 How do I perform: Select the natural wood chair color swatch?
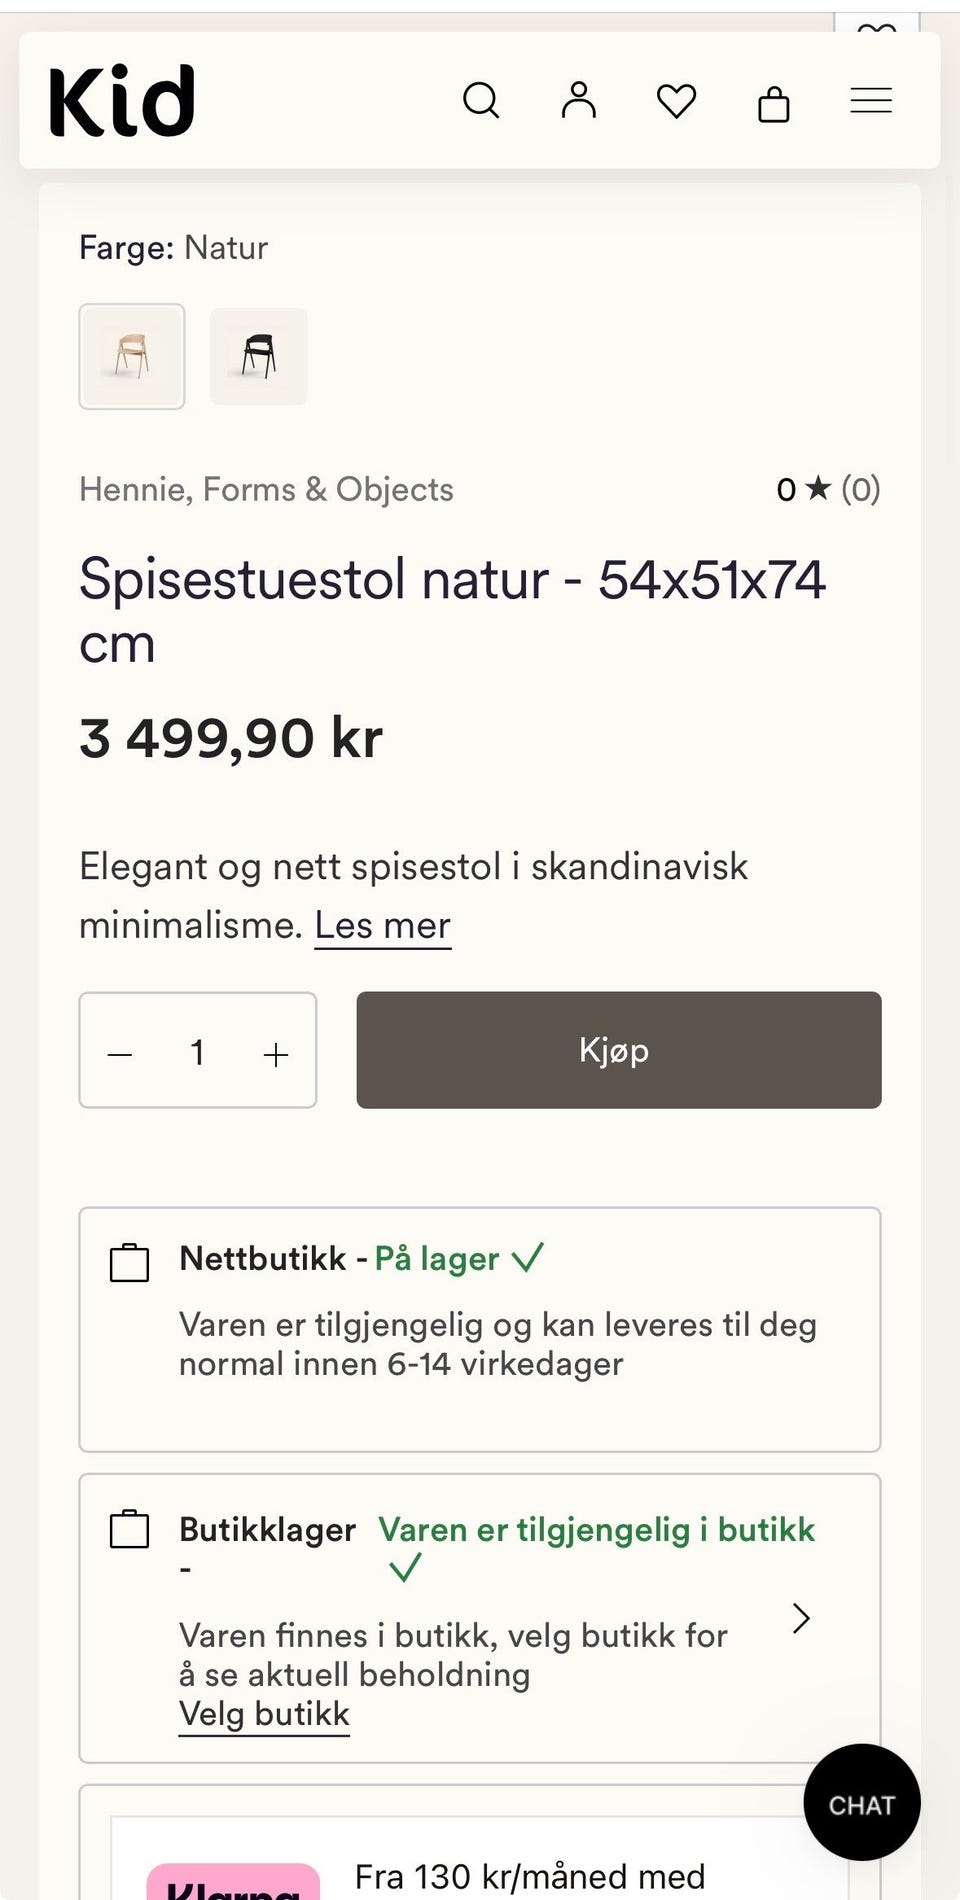132,356
